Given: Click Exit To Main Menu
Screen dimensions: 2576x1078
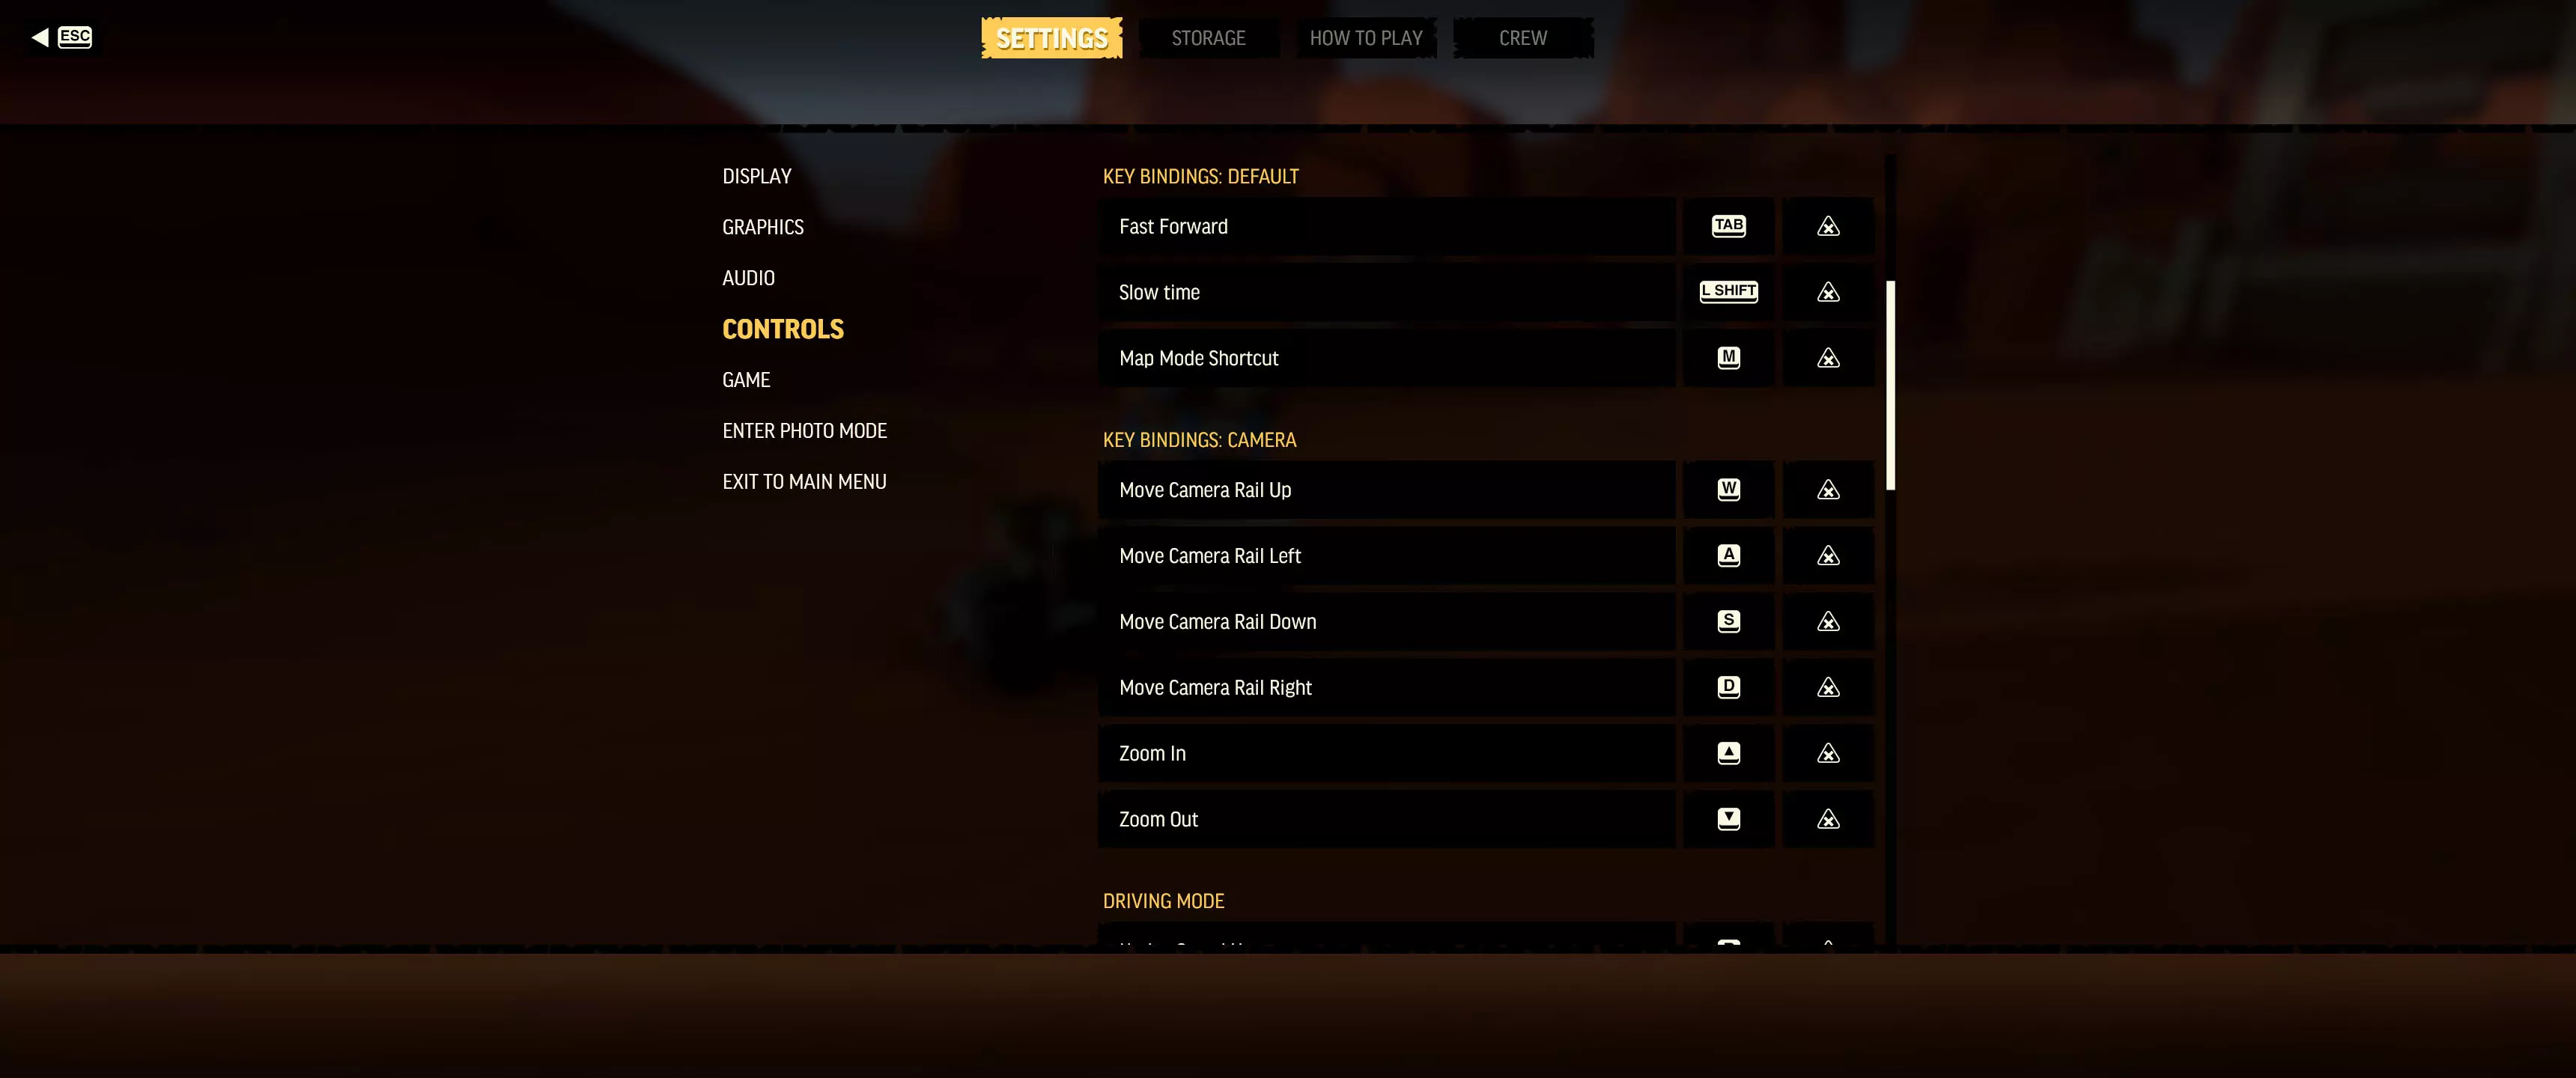Looking at the screenshot, I should pos(804,482).
